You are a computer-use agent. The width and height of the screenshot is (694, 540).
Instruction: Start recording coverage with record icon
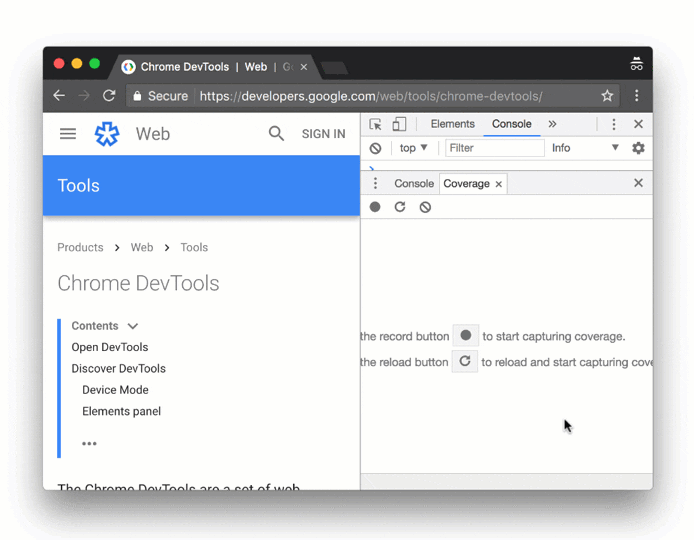[375, 207]
